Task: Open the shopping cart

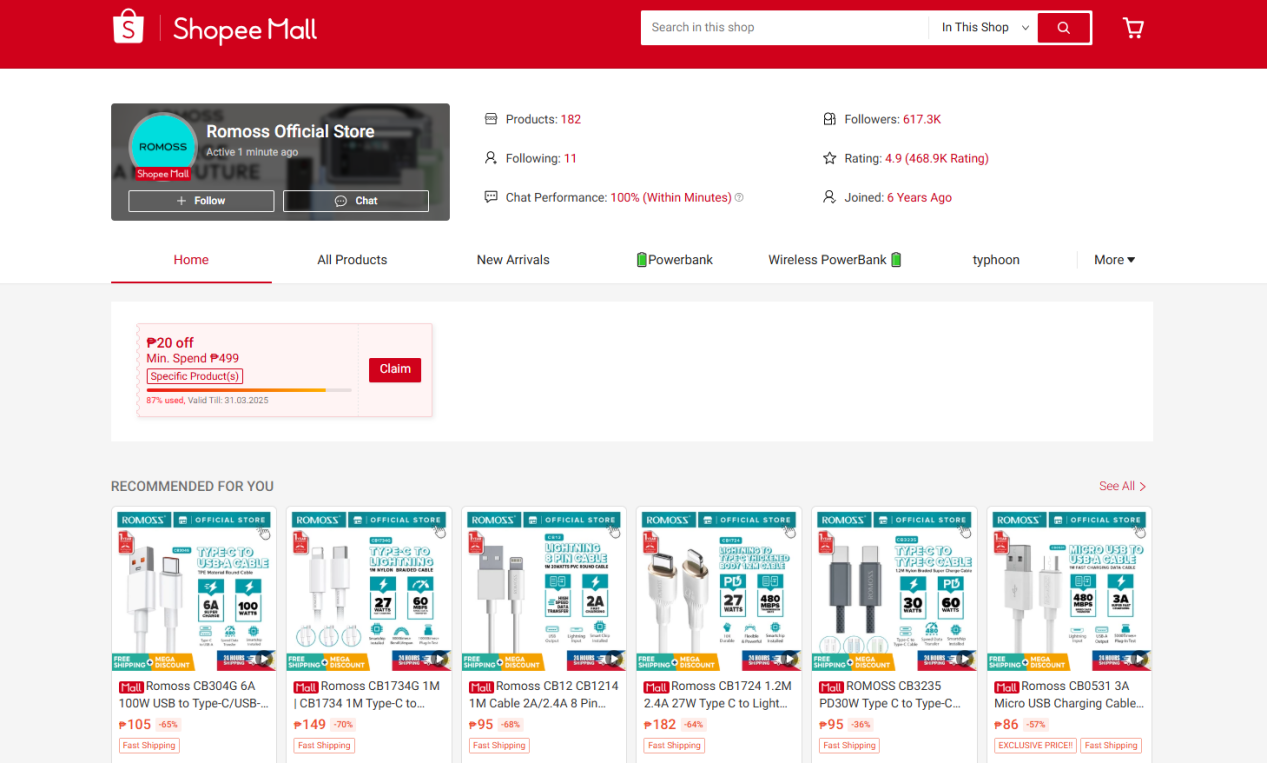Action: click(1133, 28)
